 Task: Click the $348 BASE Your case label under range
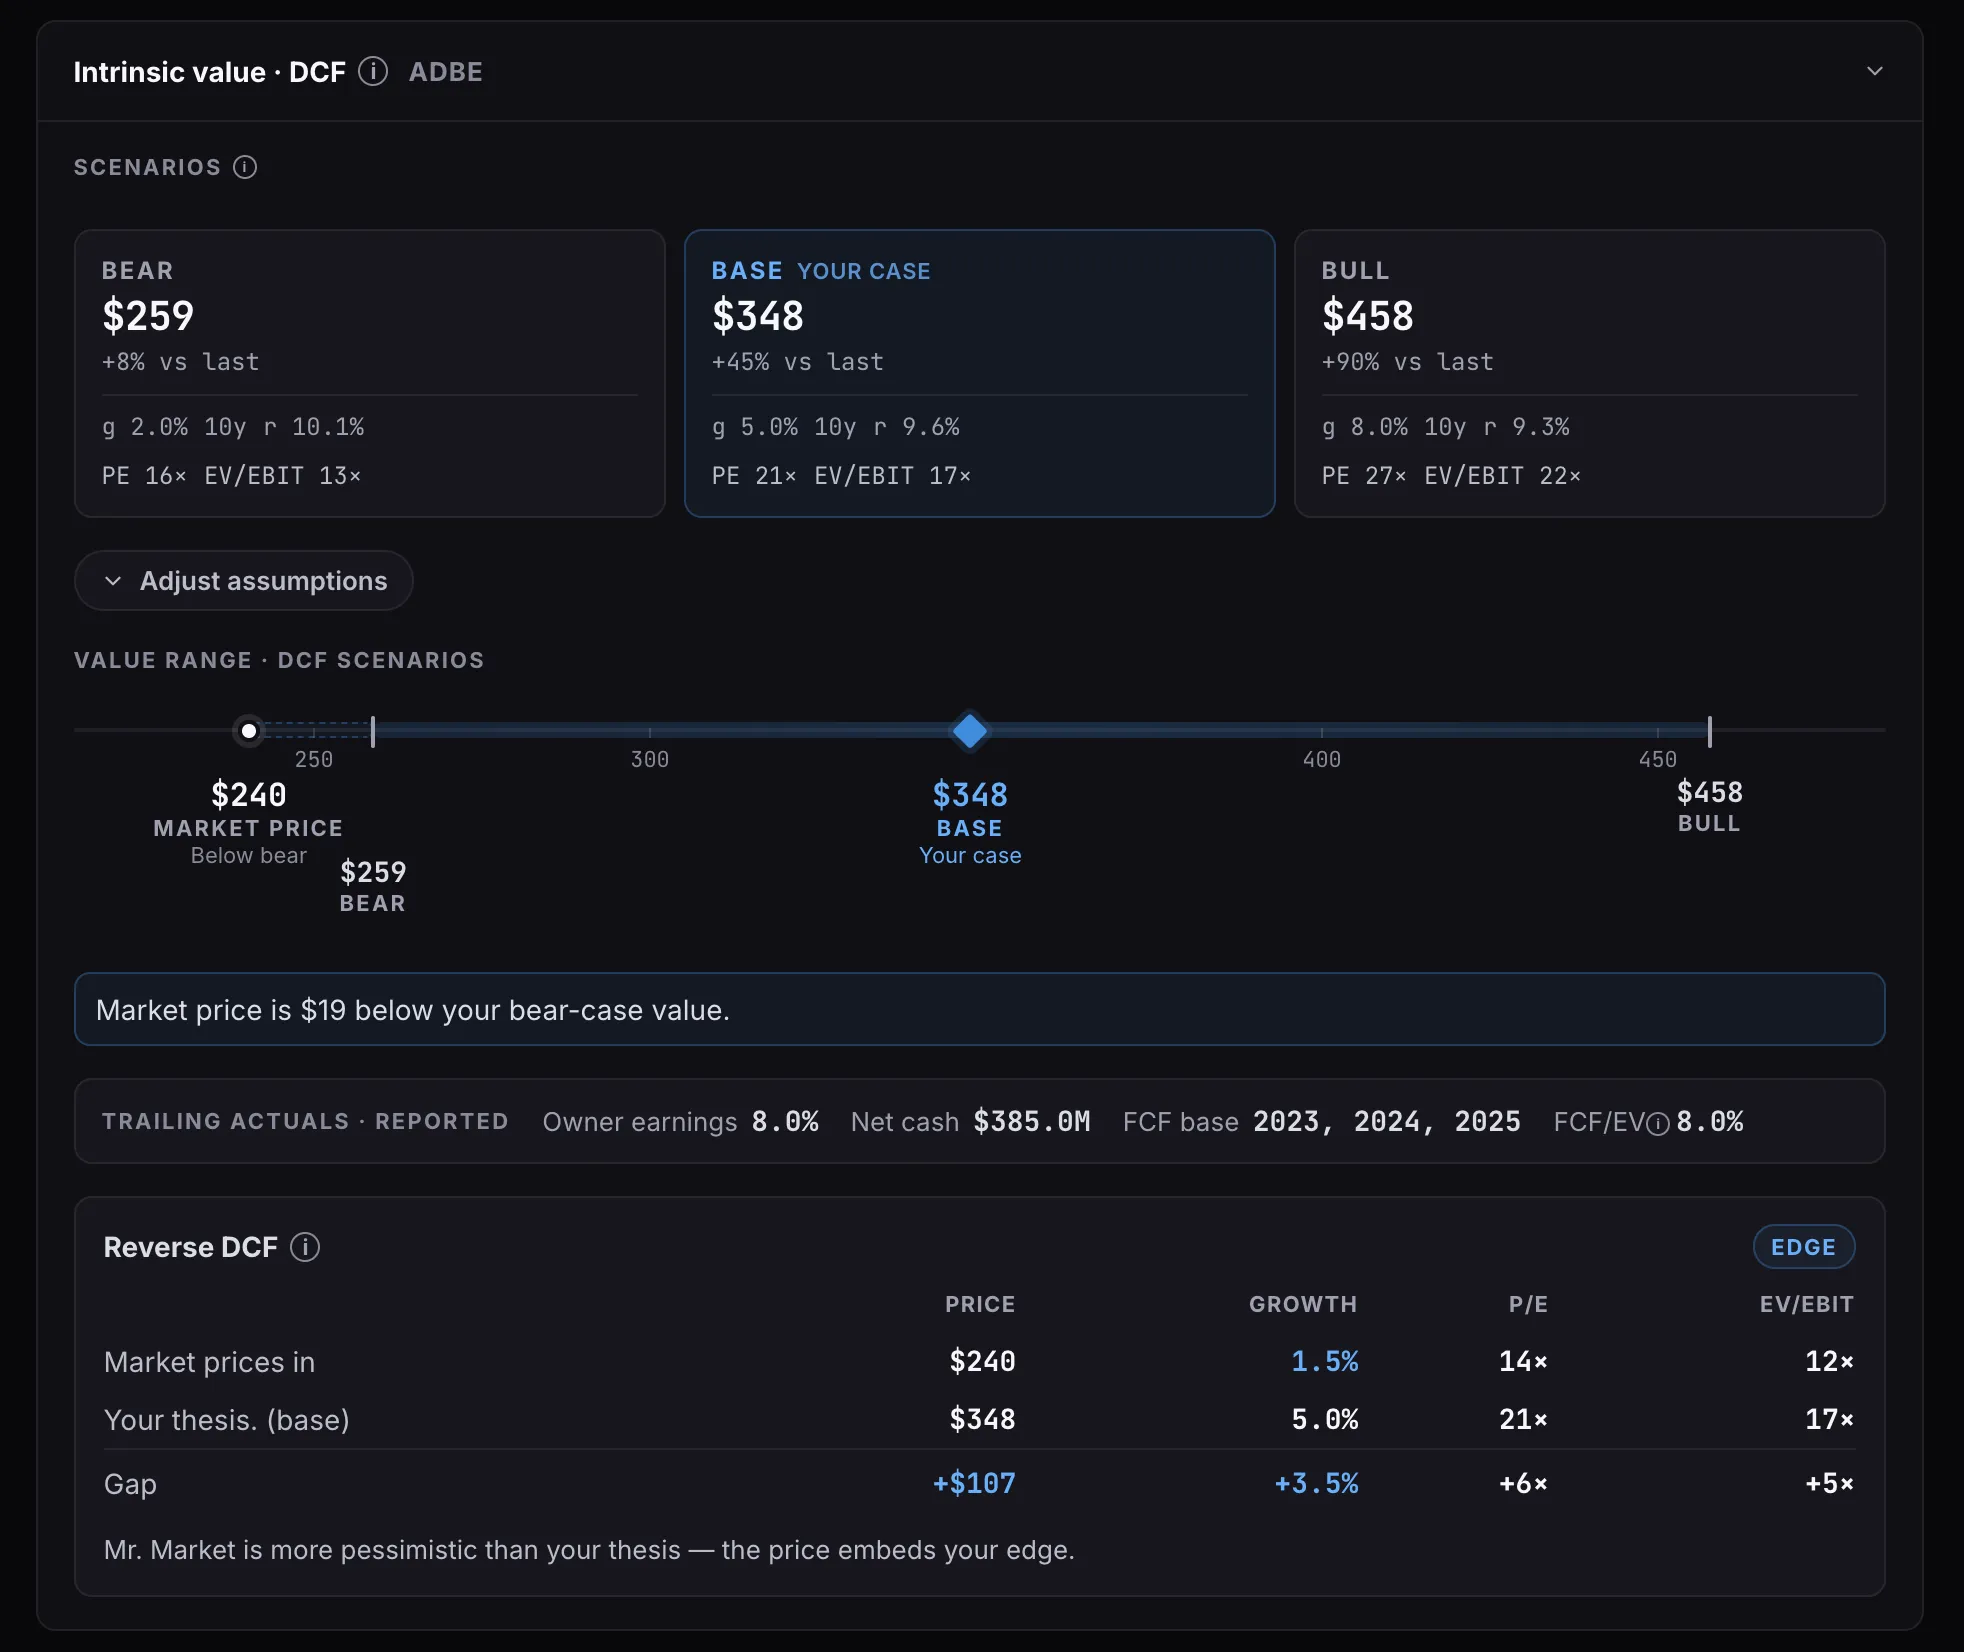coord(970,822)
